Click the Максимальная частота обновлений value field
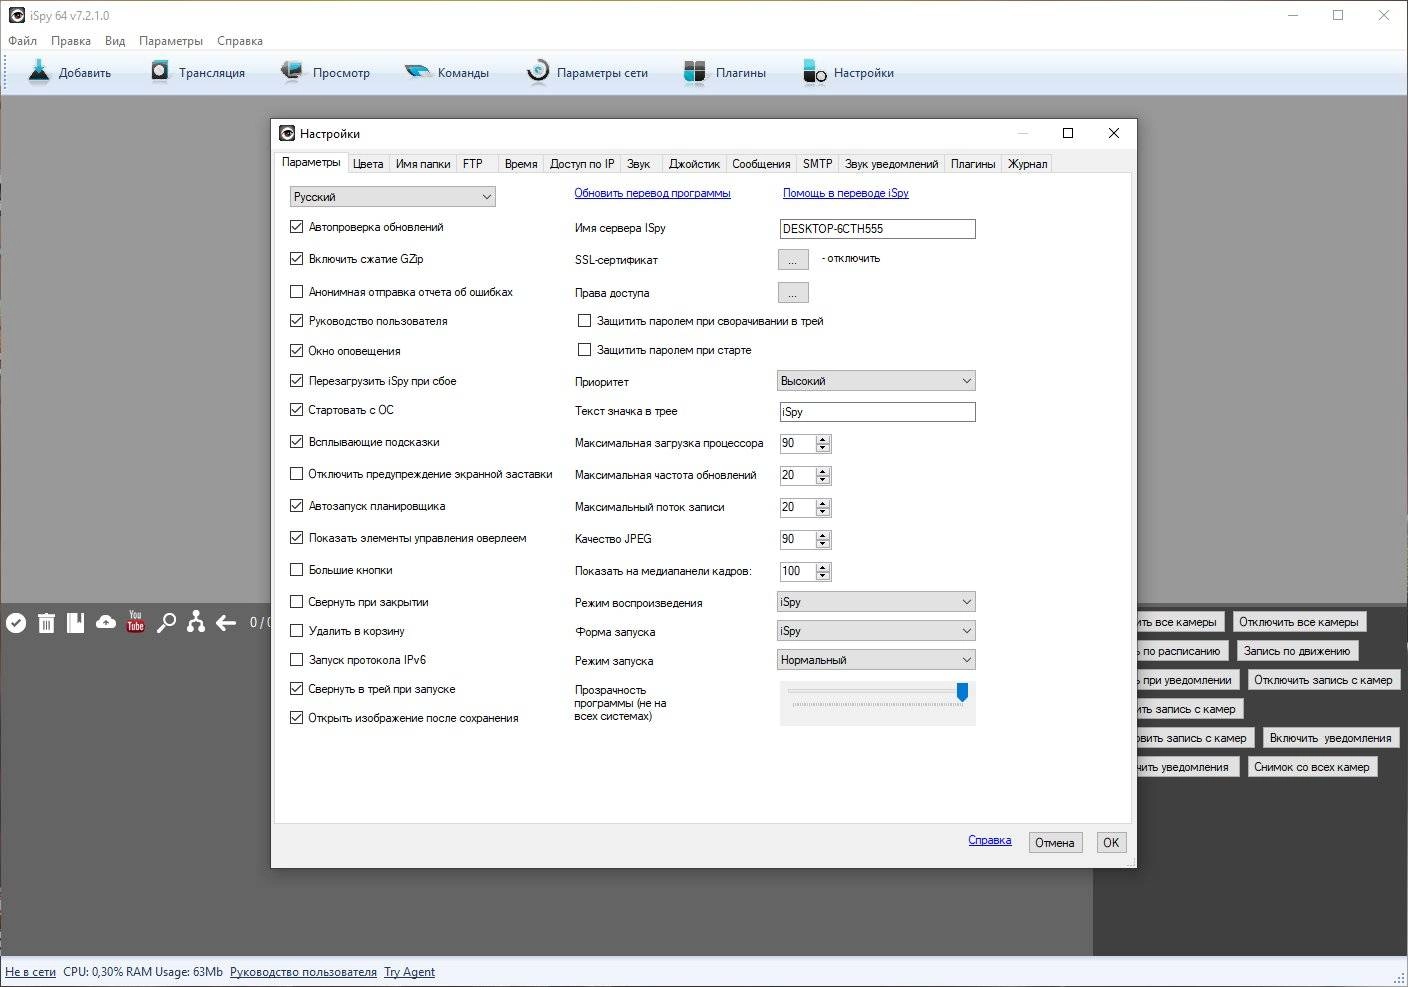The width and height of the screenshot is (1408, 987). point(797,475)
